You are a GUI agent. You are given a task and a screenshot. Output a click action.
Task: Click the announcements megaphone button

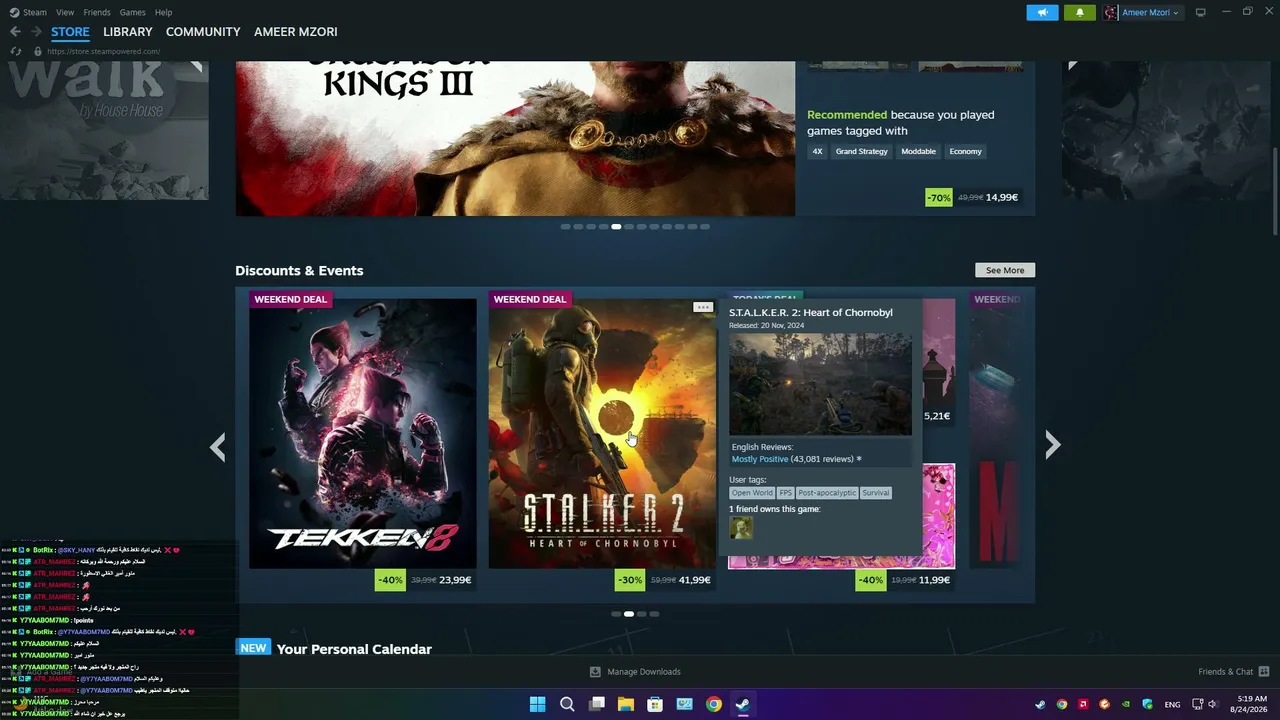click(x=1042, y=12)
